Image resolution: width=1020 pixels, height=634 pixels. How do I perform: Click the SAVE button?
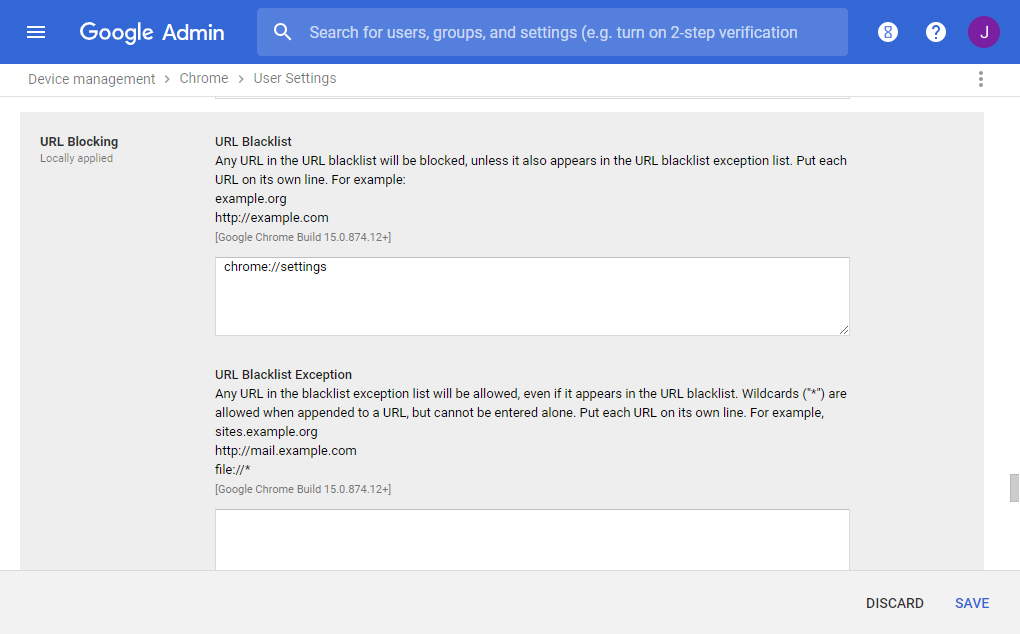click(972, 603)
